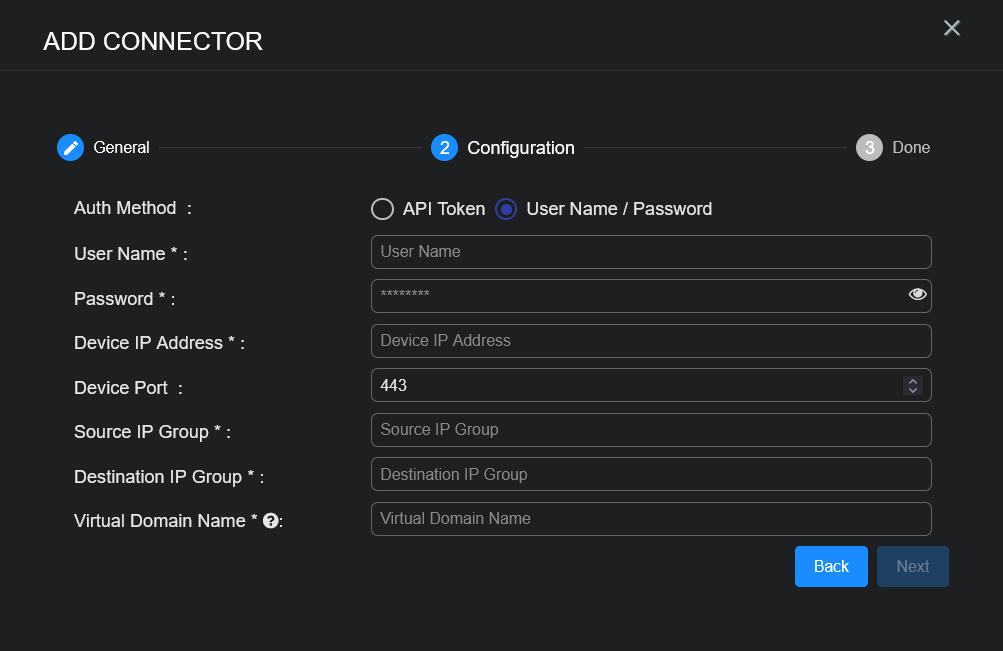Focus the User Name input field

coord(650,252)
